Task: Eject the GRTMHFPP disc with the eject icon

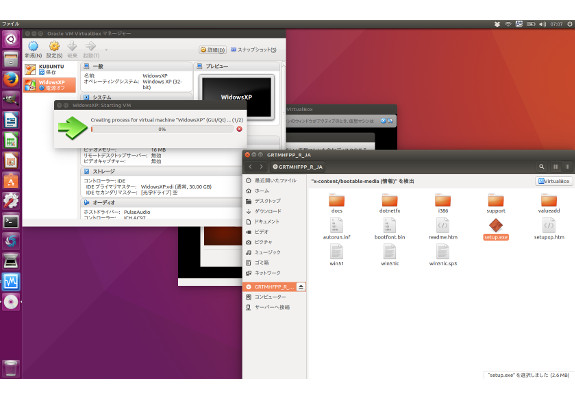Action: [x=301, y=287]
